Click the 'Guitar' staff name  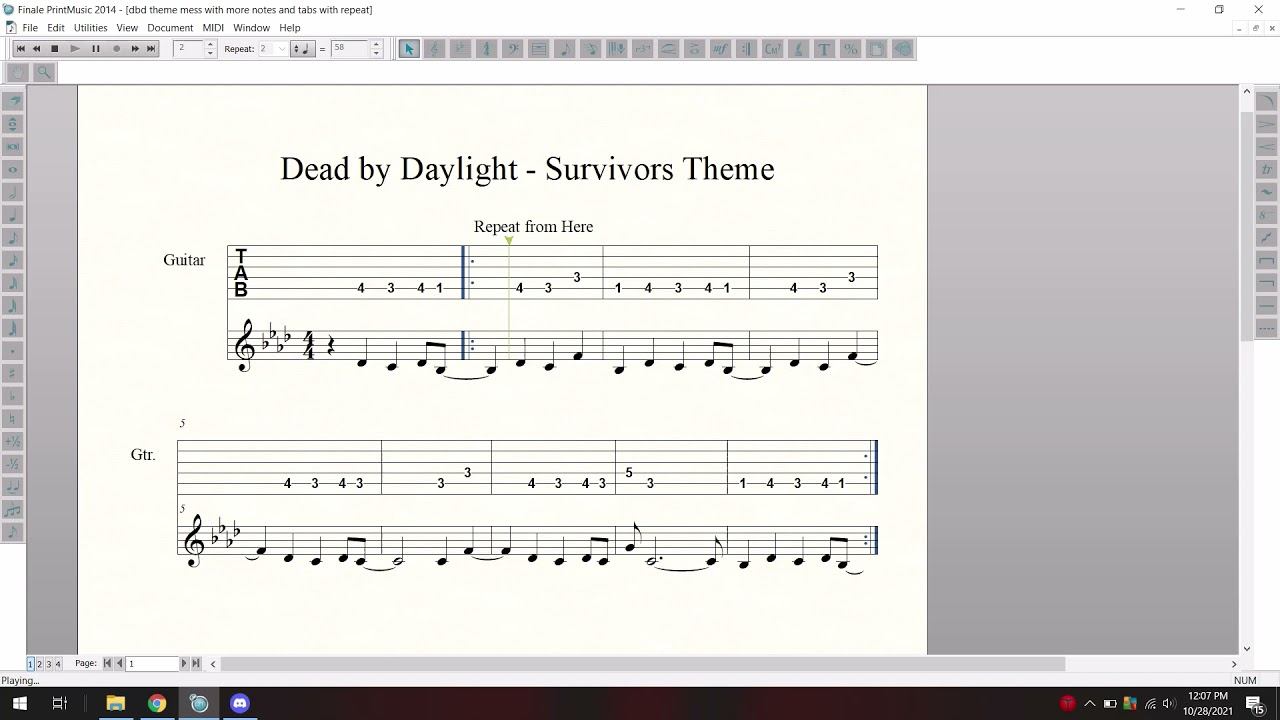pyautogui.click(x=184, y=260)
